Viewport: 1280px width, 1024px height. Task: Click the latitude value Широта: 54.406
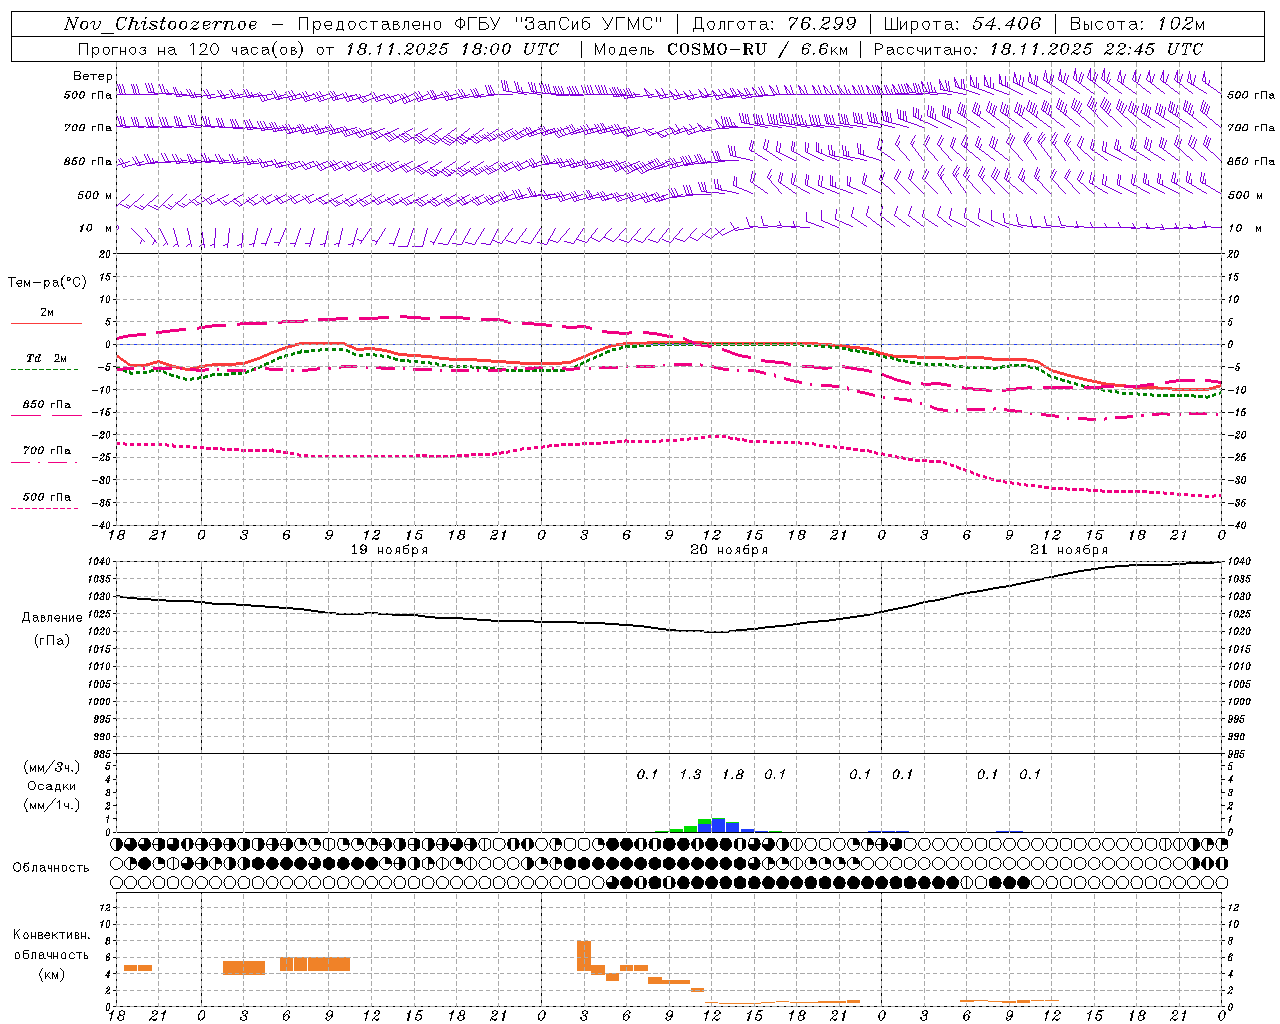pos(962,24)
